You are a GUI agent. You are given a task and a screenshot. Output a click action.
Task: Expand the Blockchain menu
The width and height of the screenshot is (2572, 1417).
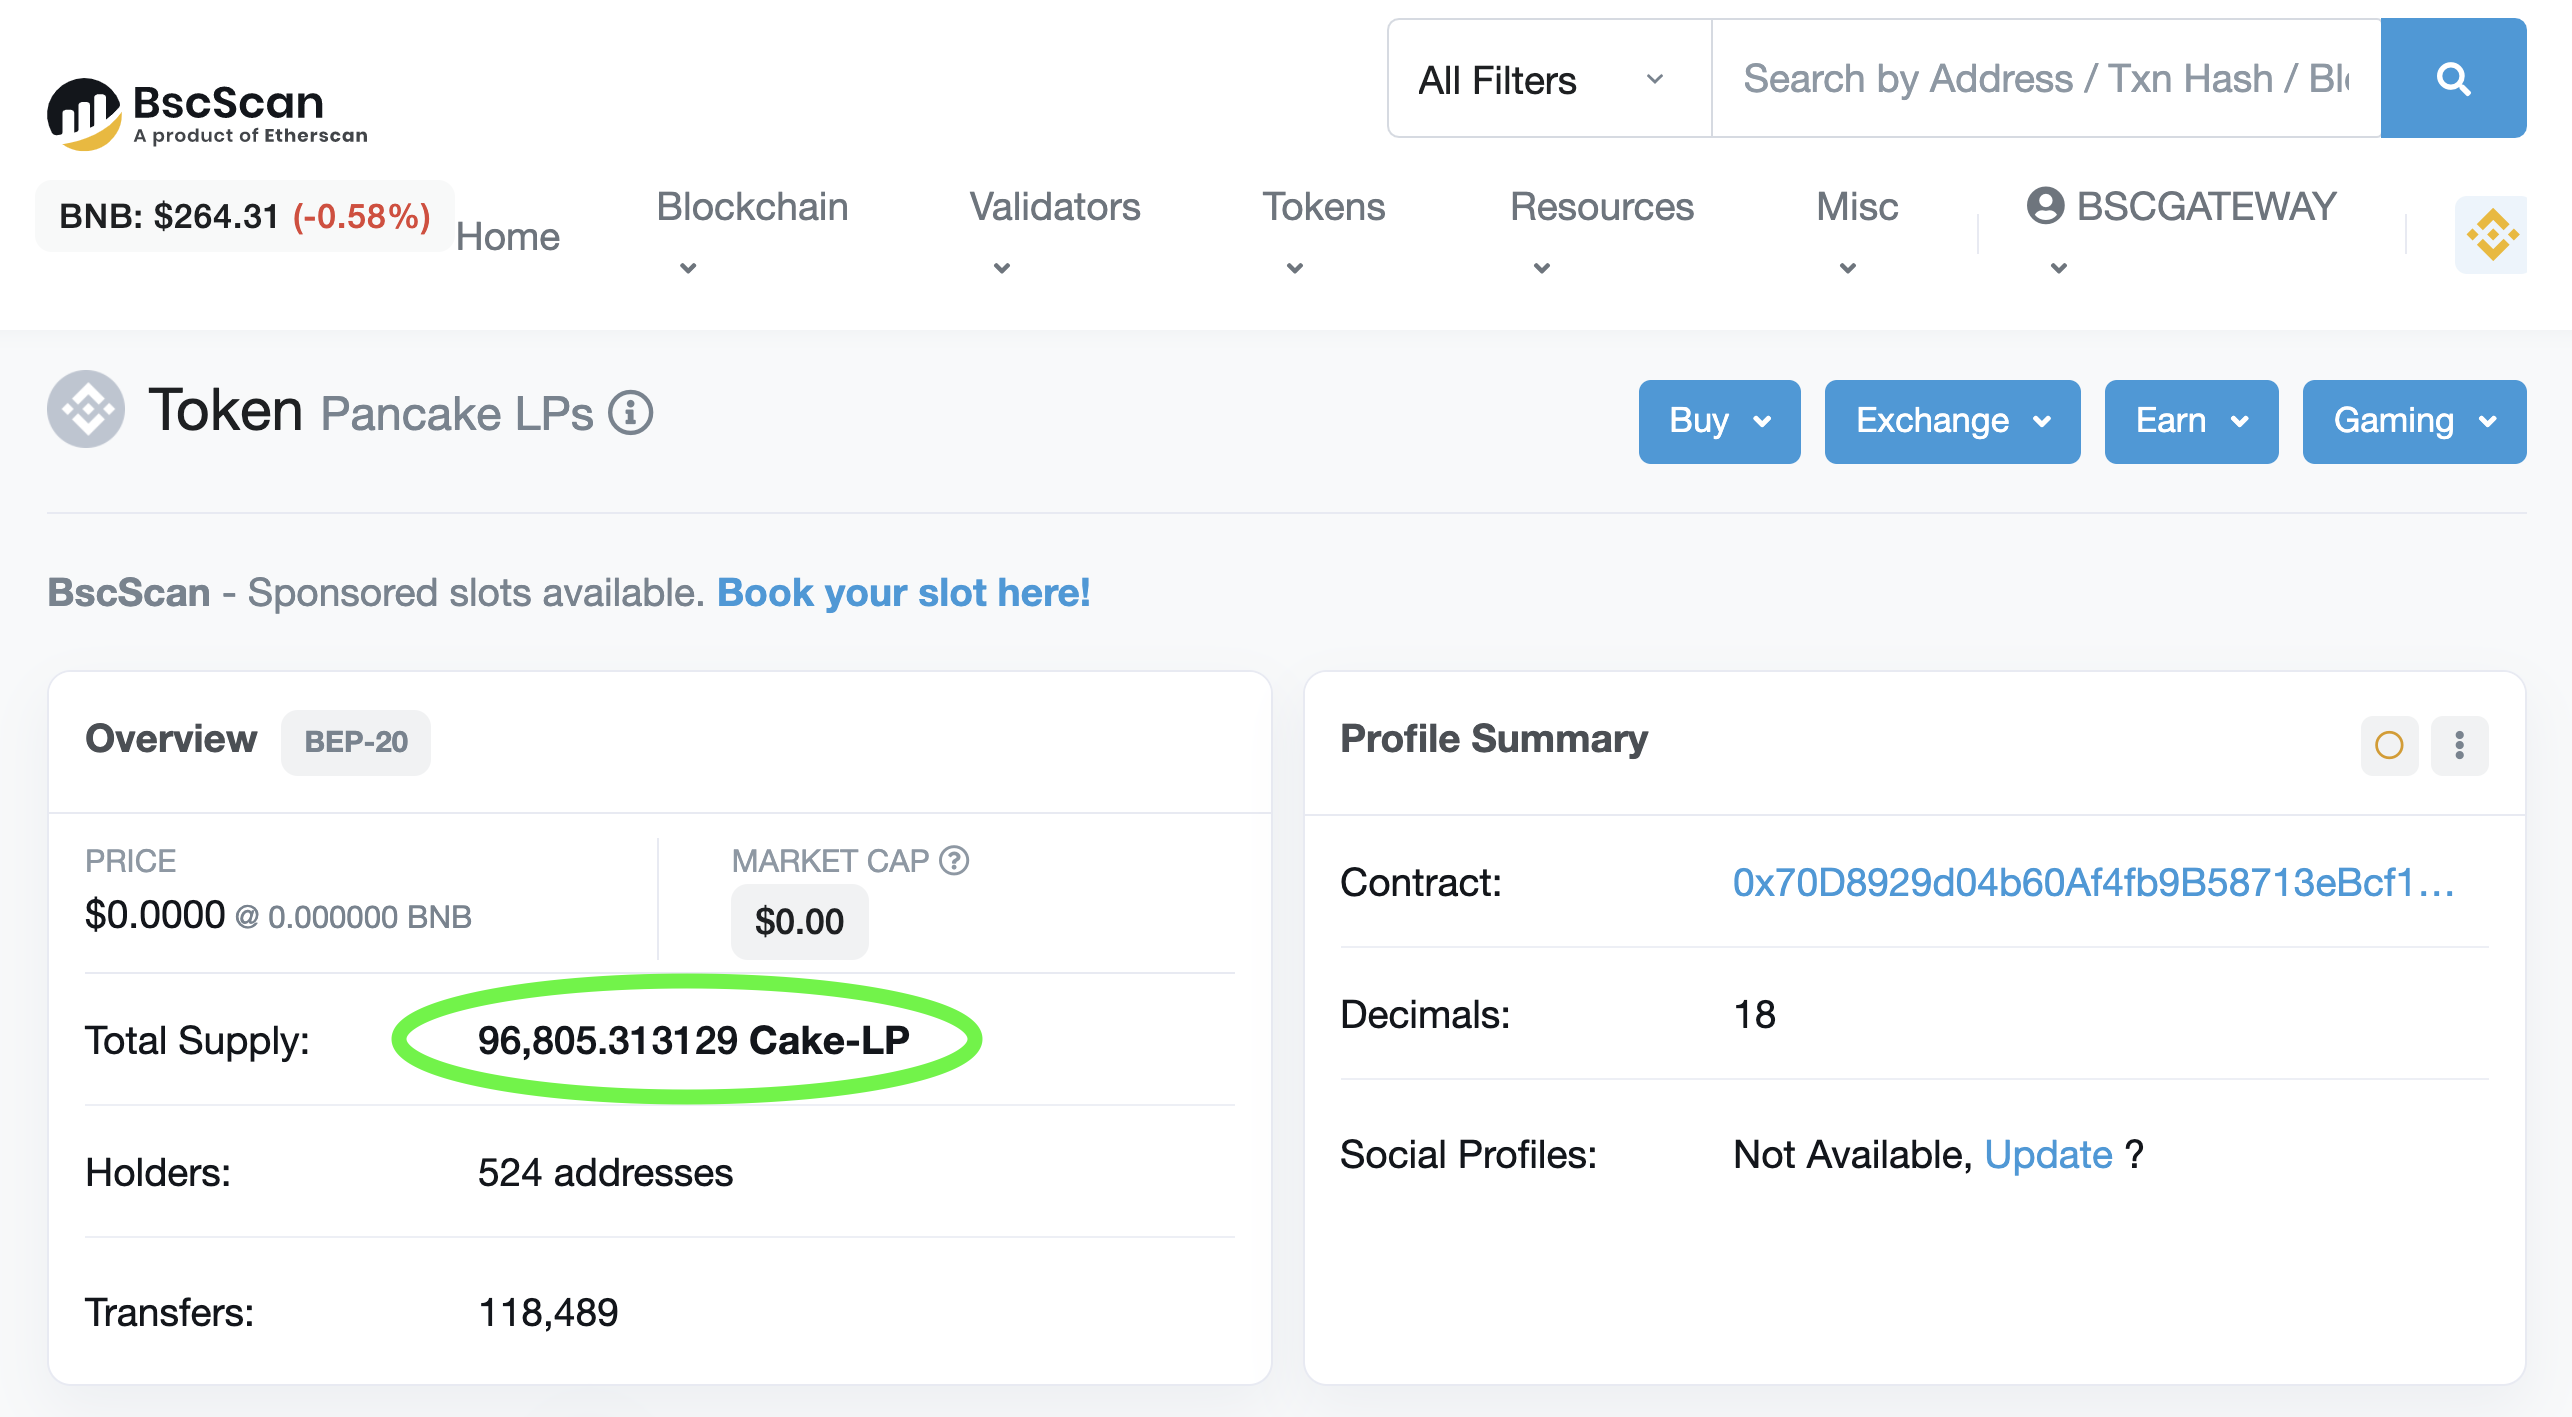pyautogui.click(x=752, y=234)
